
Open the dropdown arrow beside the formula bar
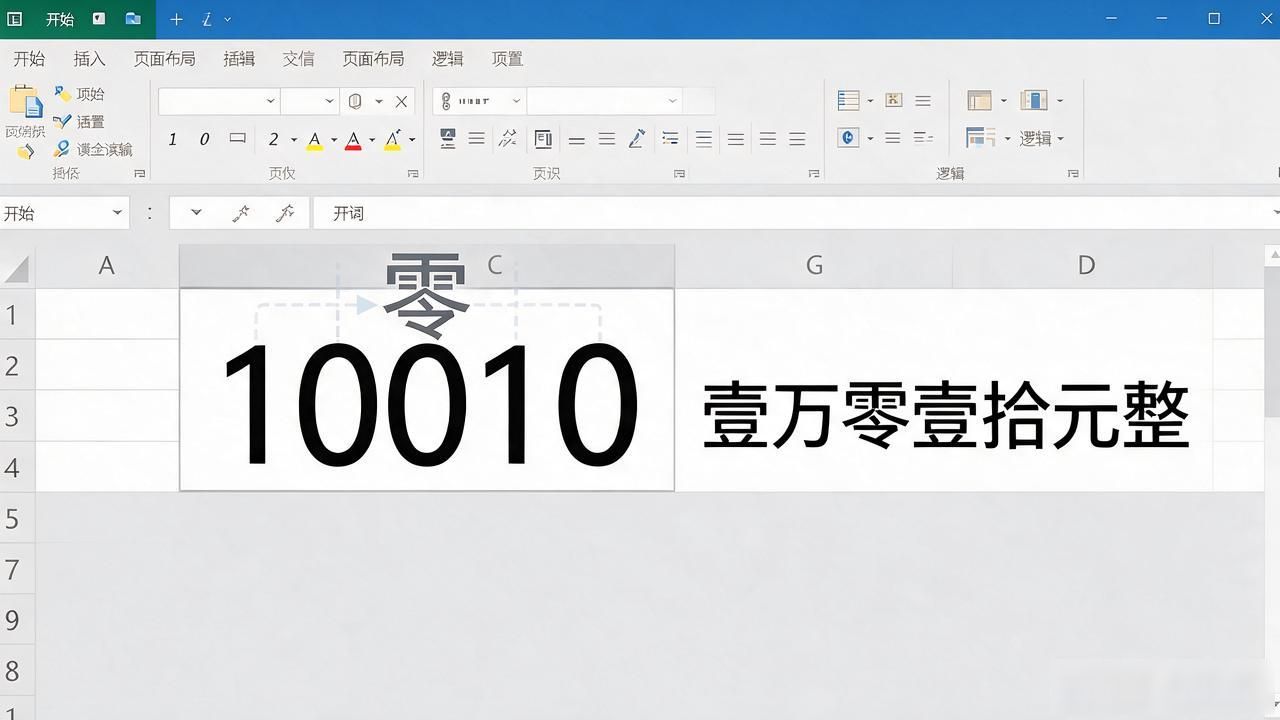(x=196, y=213)
